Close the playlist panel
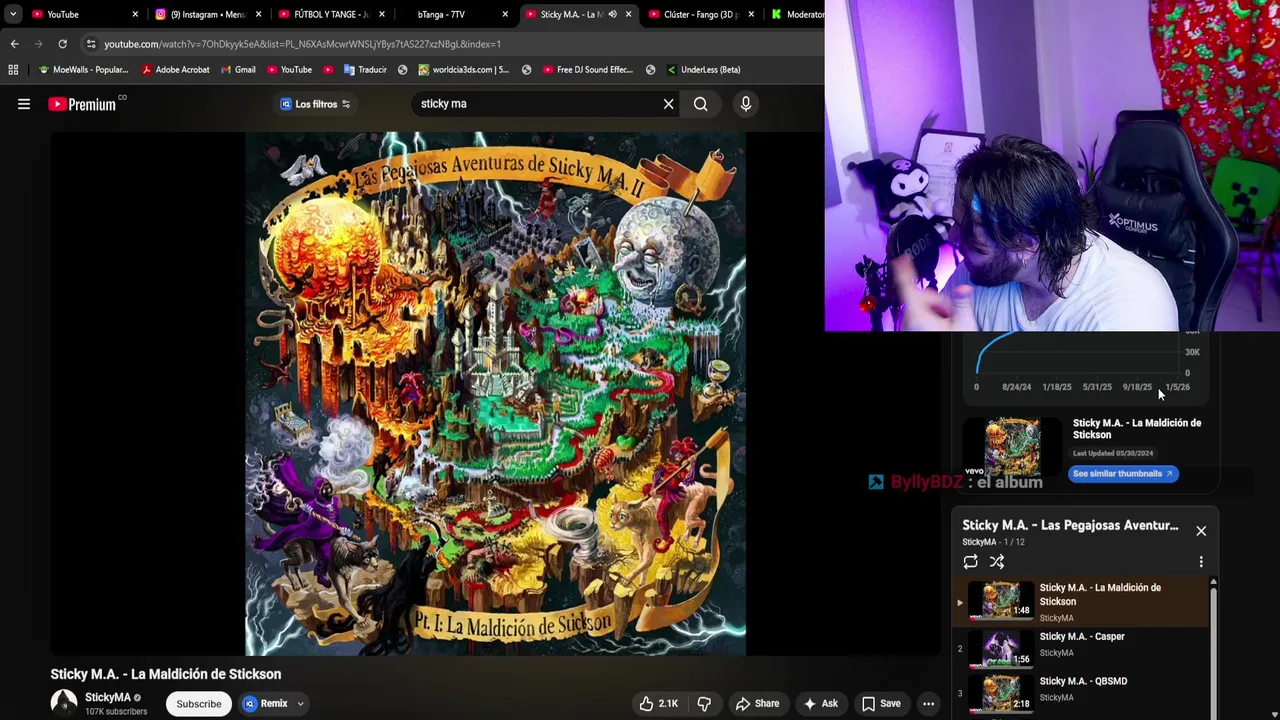Screen dimensions: 1280x720 point(1201,531)
